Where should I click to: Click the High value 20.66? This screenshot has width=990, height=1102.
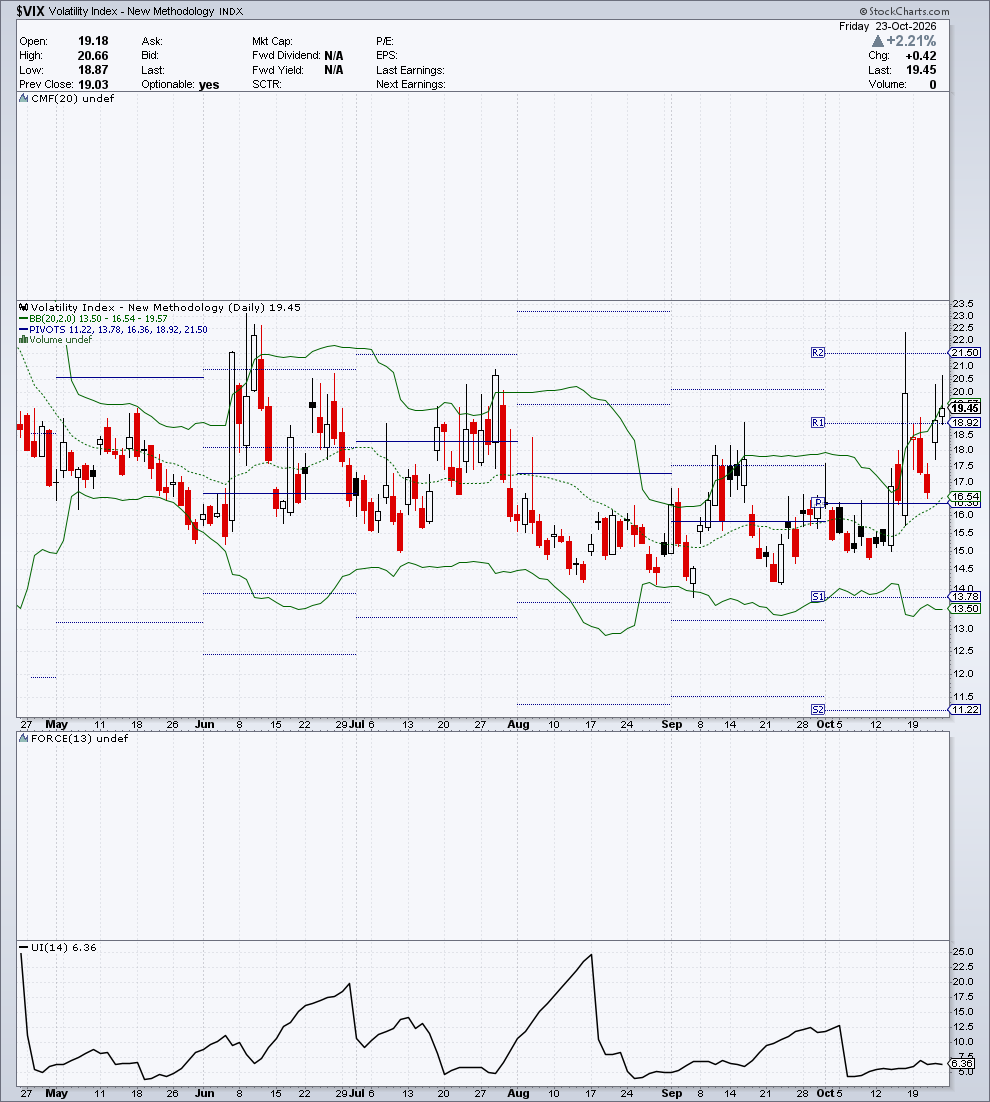pos(93,56)
